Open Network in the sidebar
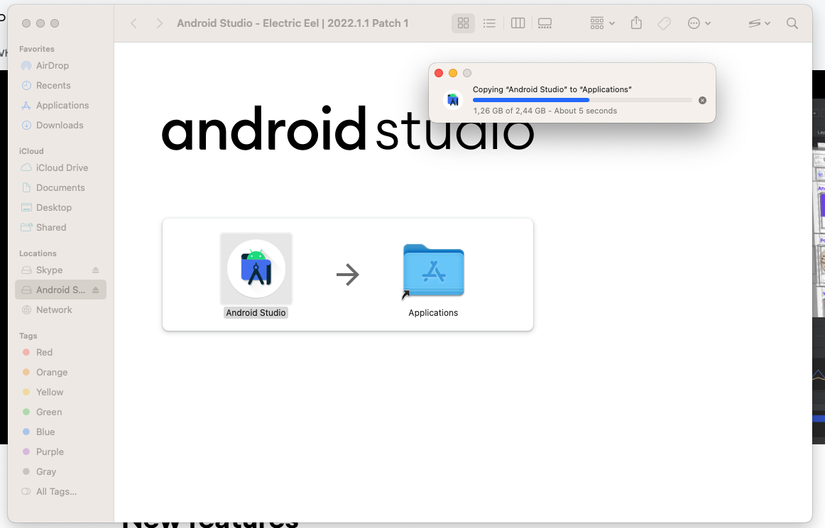Image resolution: width=825 pixels, height=528 pixels. click(x=61, y=310)
